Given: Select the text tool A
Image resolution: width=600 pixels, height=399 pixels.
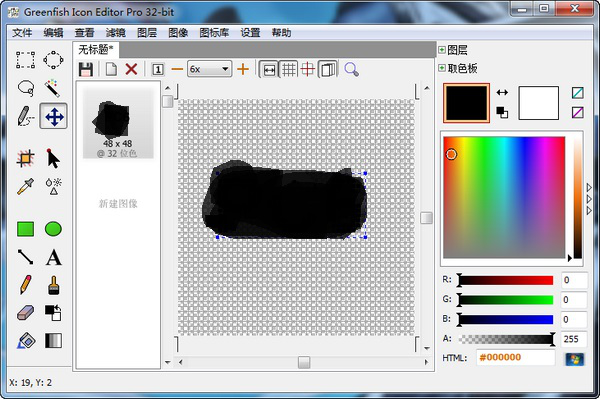Looking at the screenshot, I should [x=53, y=257].
